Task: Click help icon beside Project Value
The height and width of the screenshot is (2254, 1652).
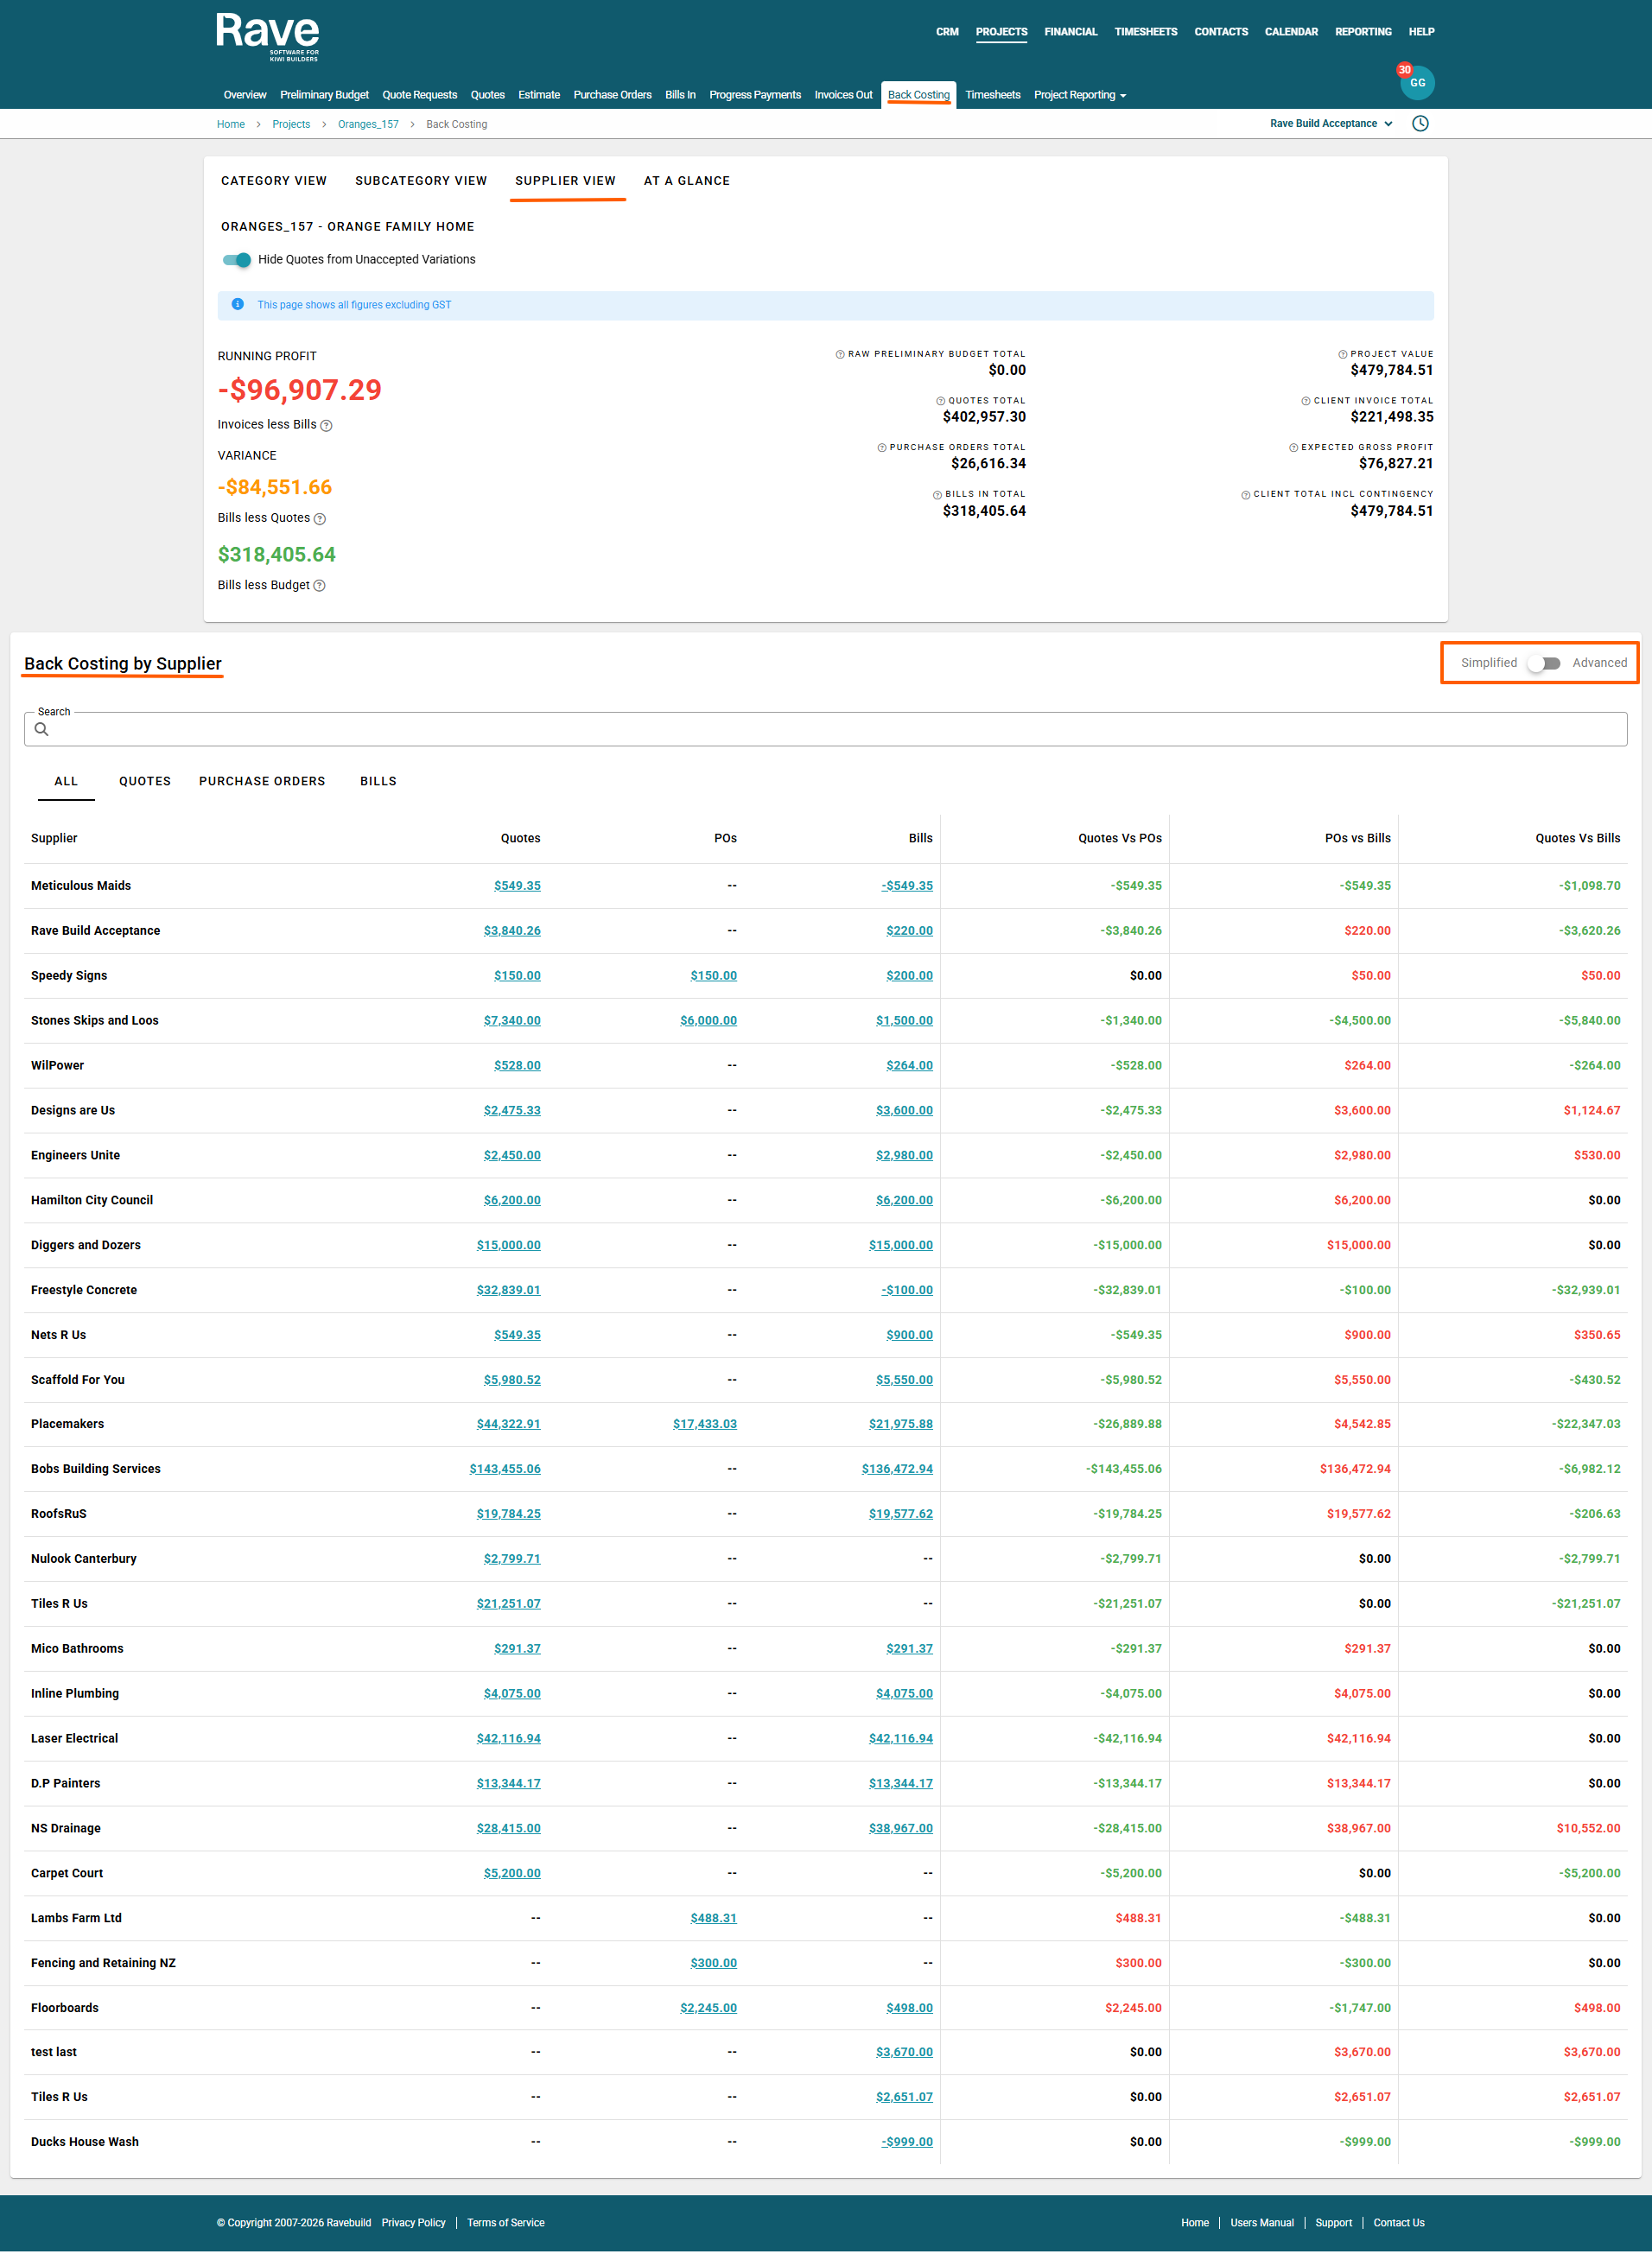Action: tap(1342, 355)
